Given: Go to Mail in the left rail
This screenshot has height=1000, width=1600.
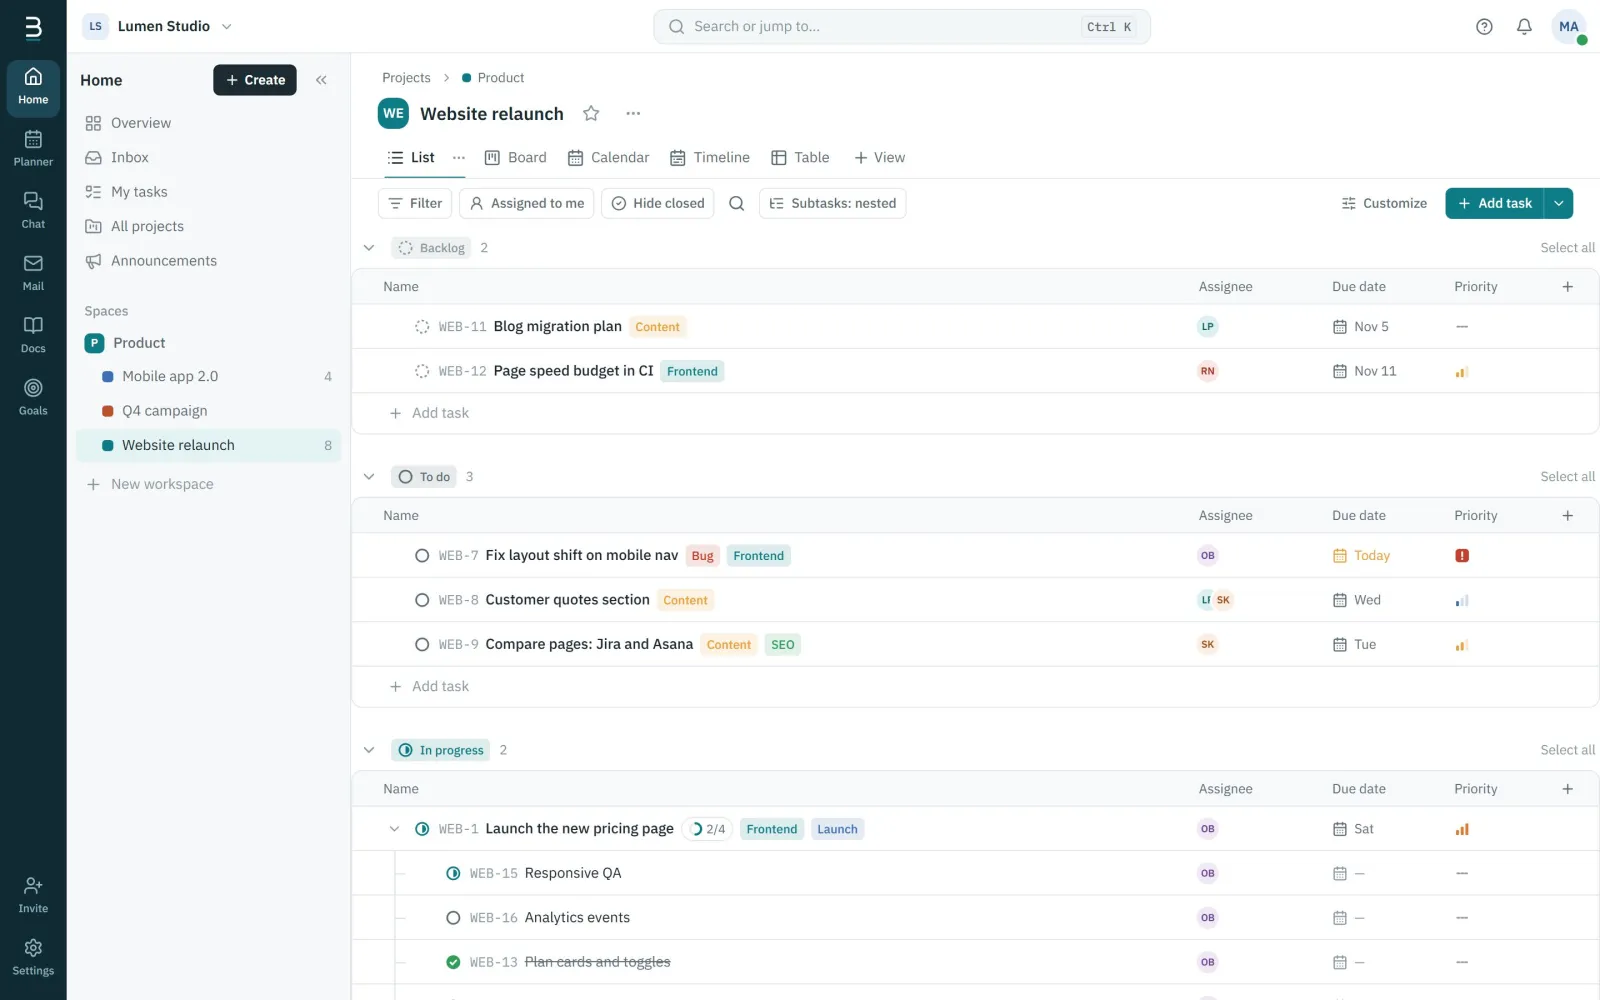Looking at the screenshot, I should click(x=33, y=272).
